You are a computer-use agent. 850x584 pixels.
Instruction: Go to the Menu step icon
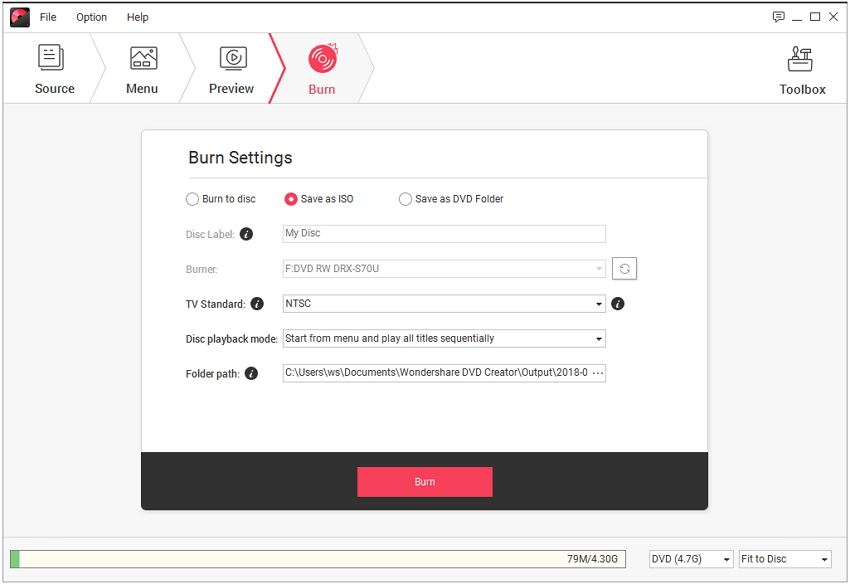[x=143, y=58]
